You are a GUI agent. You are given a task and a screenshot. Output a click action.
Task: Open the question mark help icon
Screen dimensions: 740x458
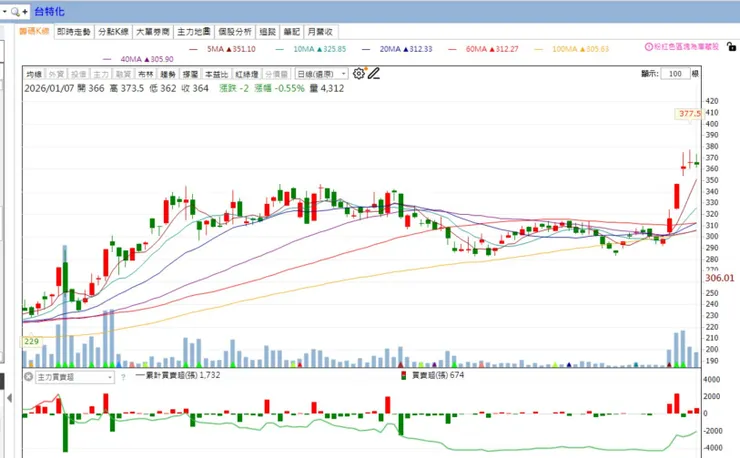tap(123, 377)
